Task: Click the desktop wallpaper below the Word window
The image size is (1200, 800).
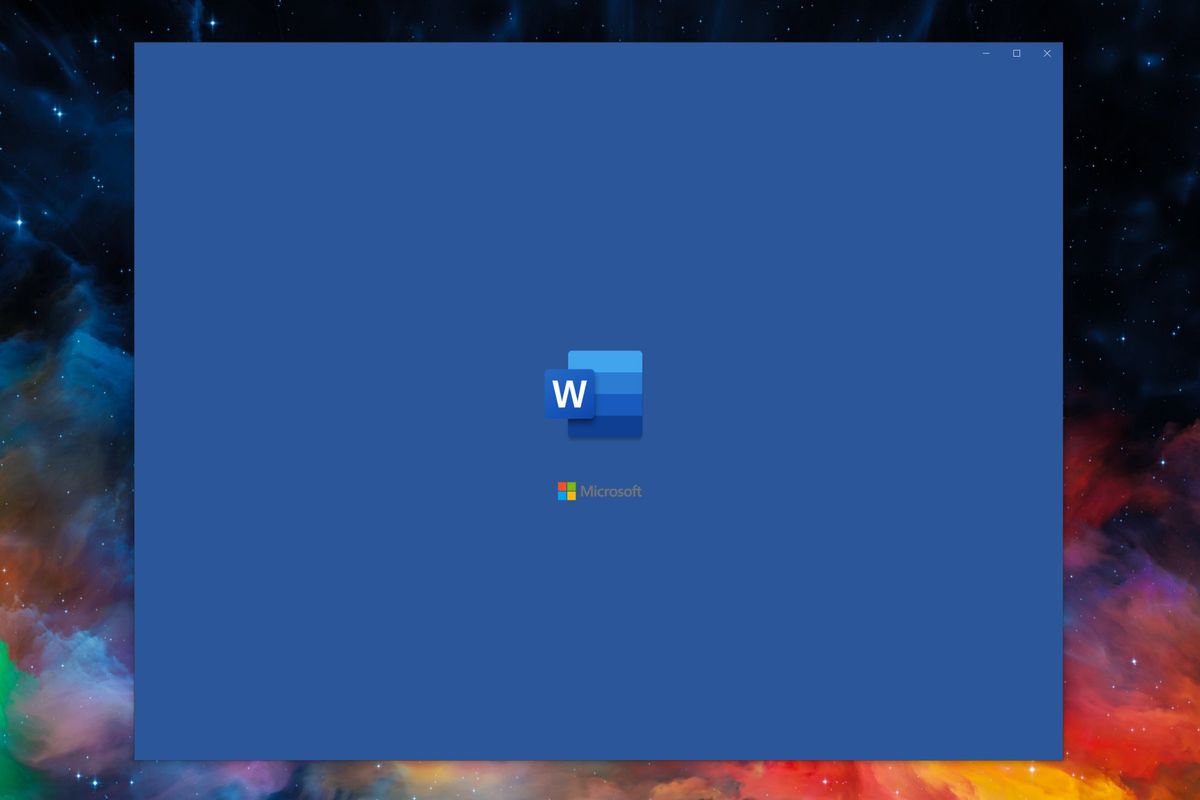Action: (x=600, y=780)
